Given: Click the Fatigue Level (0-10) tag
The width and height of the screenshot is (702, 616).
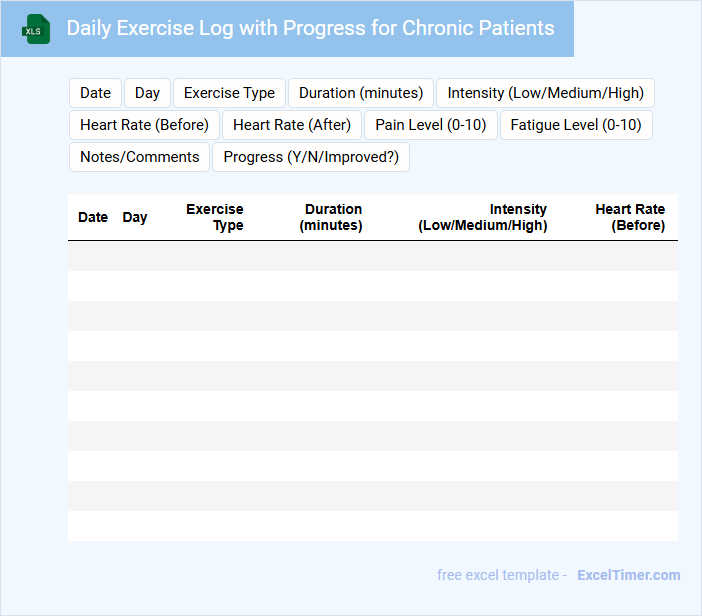Looking at the screenshot, I should point(576,125).
